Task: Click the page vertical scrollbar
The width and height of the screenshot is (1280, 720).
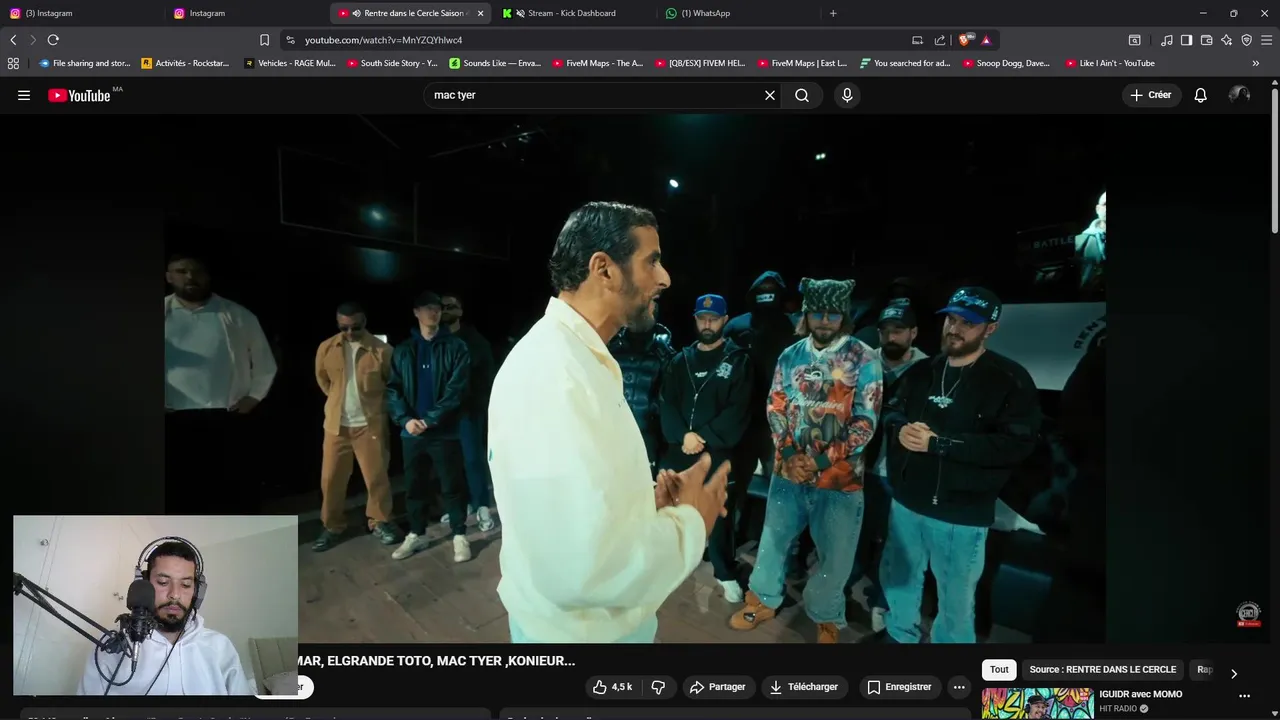Action: tap(1275, 160)
